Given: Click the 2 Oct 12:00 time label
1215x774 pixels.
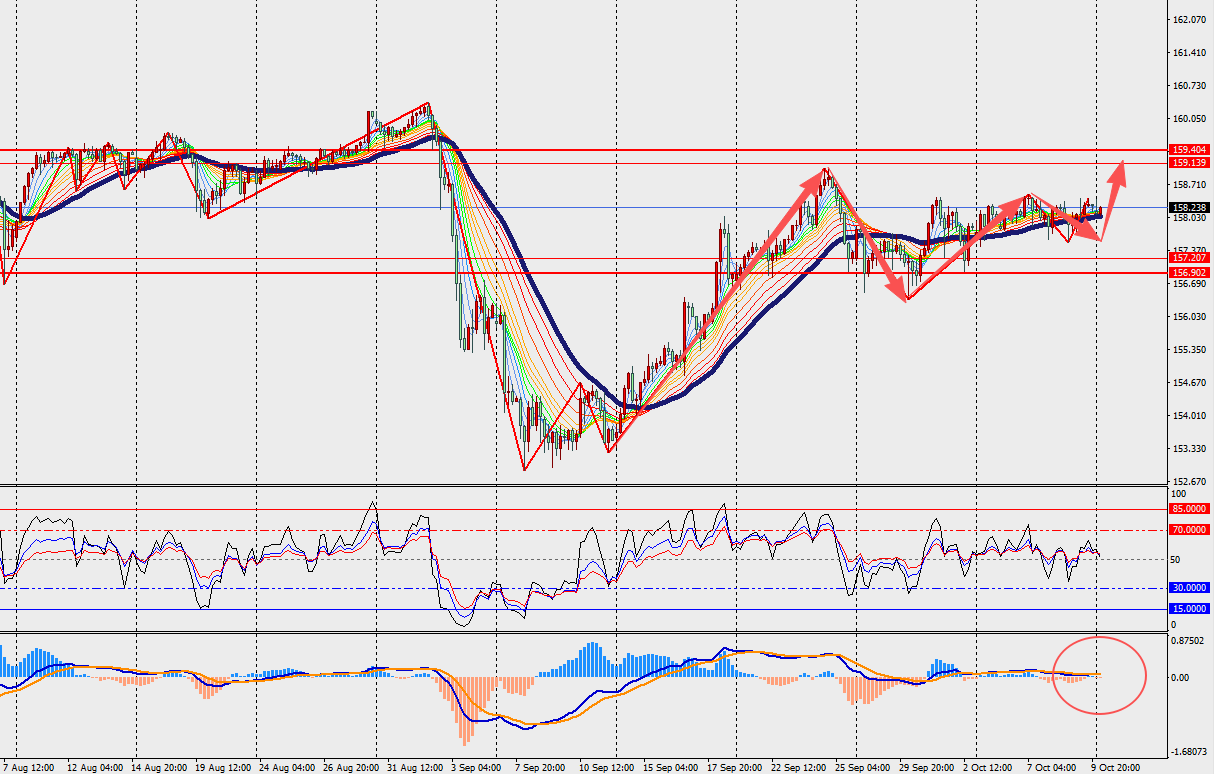Looking at the screenshot, I should (989, 767).
